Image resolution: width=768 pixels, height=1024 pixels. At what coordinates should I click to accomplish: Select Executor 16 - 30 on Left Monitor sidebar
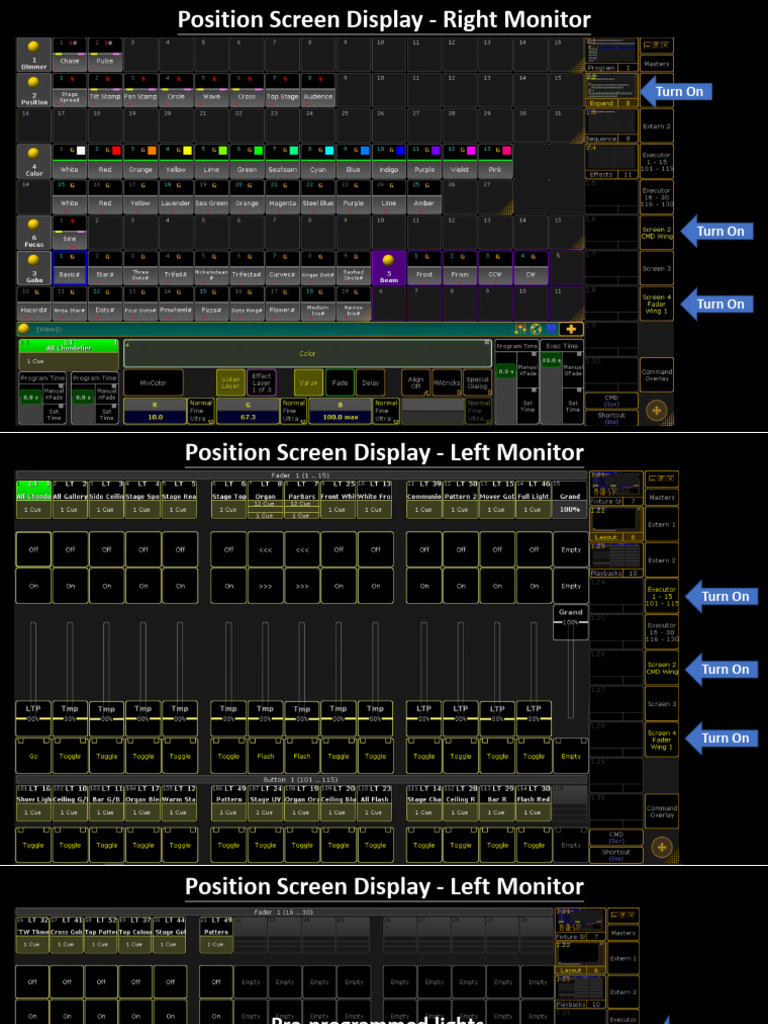click(x=662, y=632)
